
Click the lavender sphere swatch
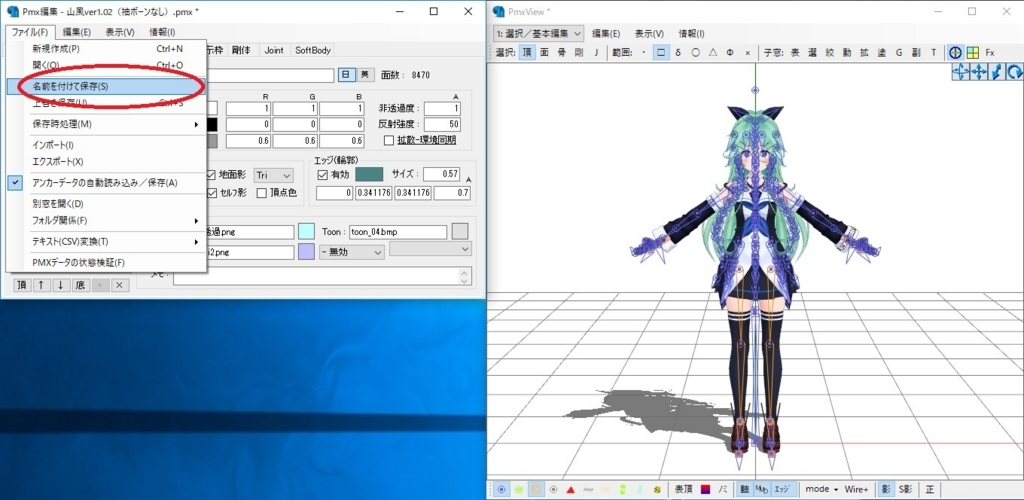tap(306, 252)
